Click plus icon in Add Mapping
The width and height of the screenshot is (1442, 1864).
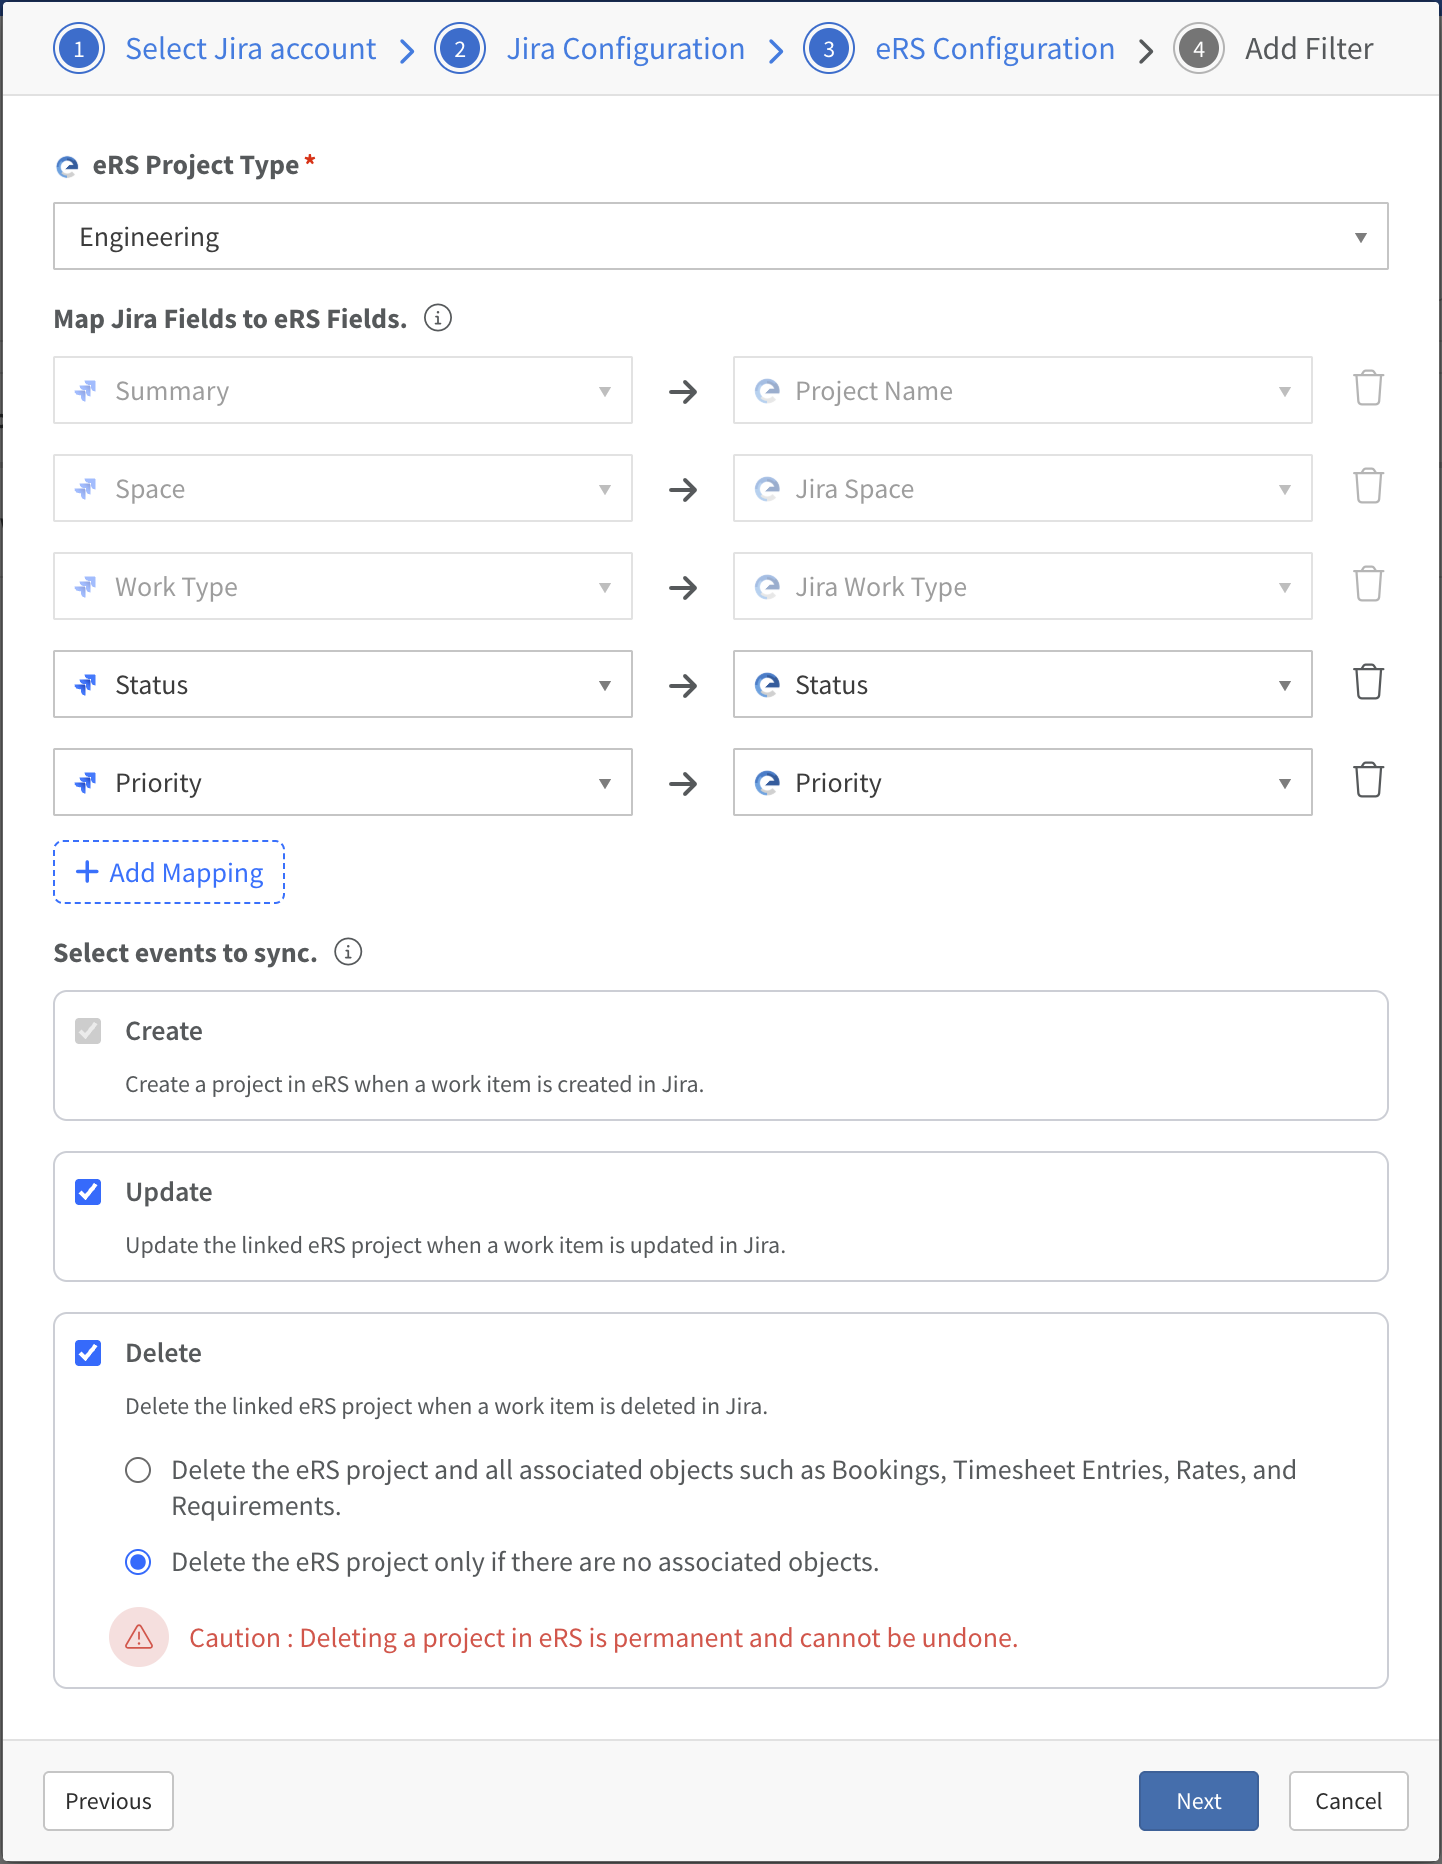88,872
